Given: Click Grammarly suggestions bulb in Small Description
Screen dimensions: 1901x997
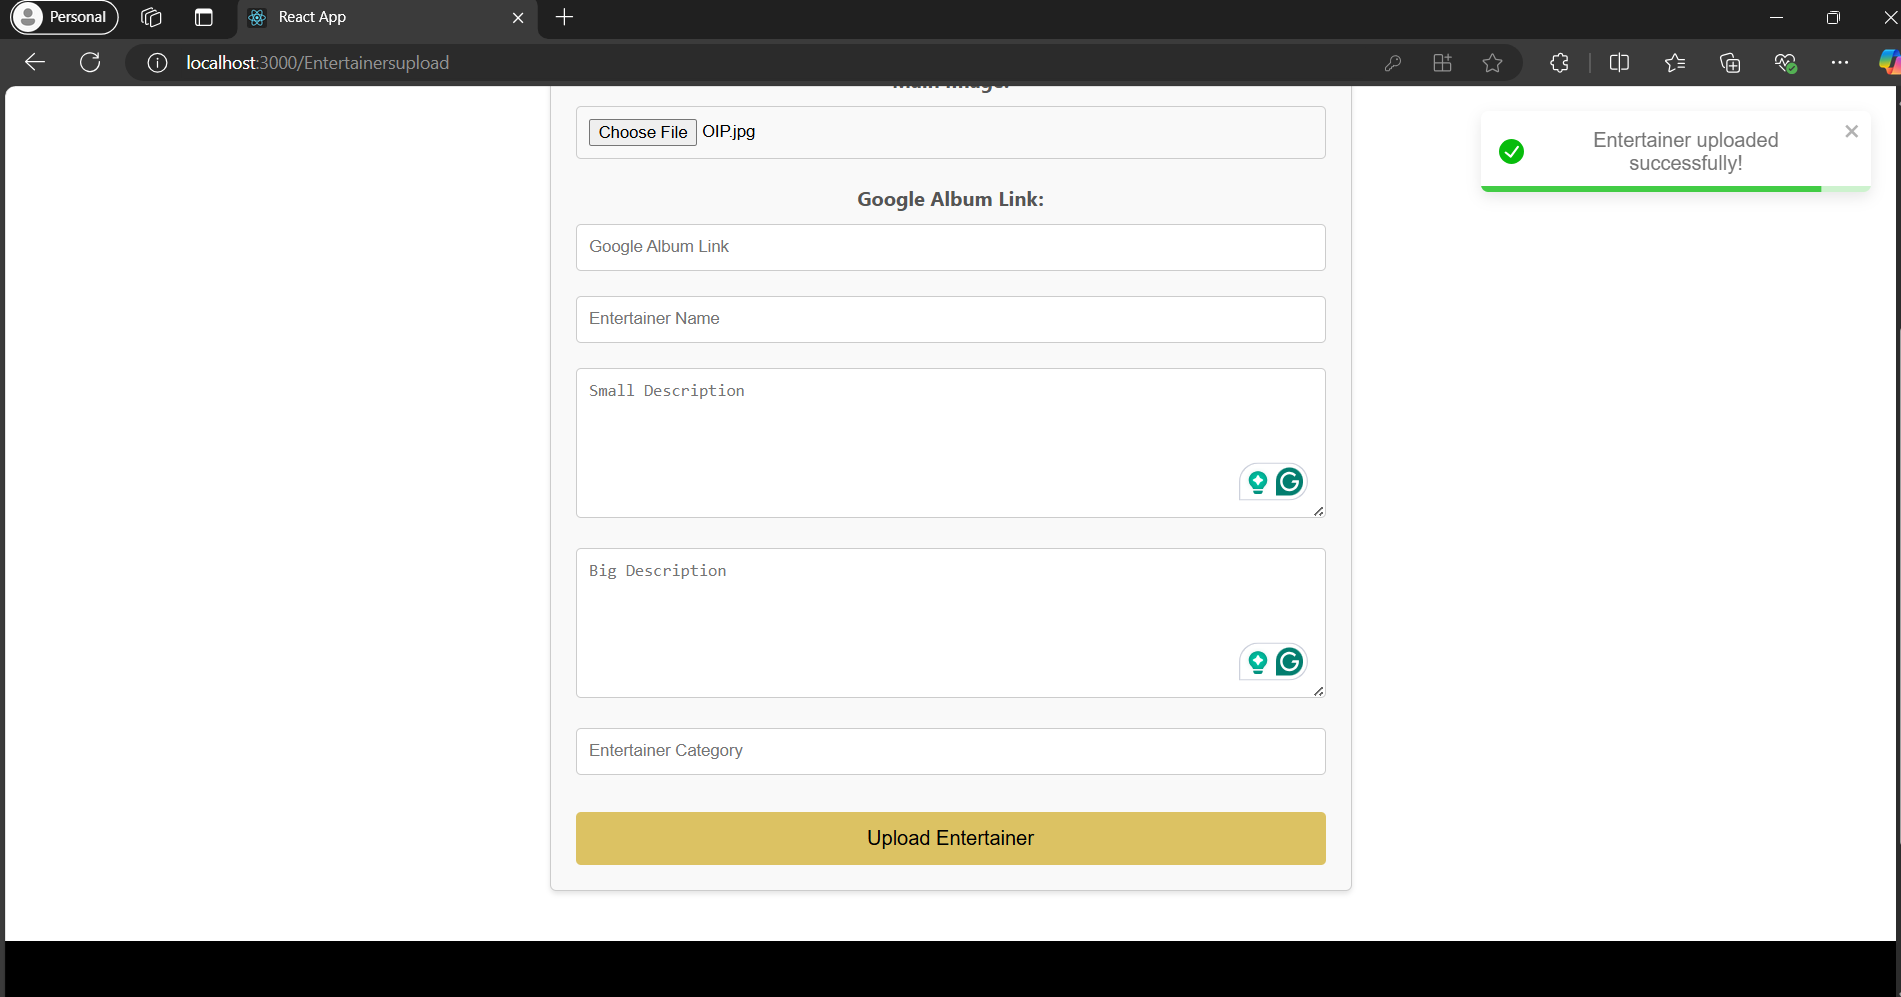Looking at the screenshot, I should [x=1258, y=482].
